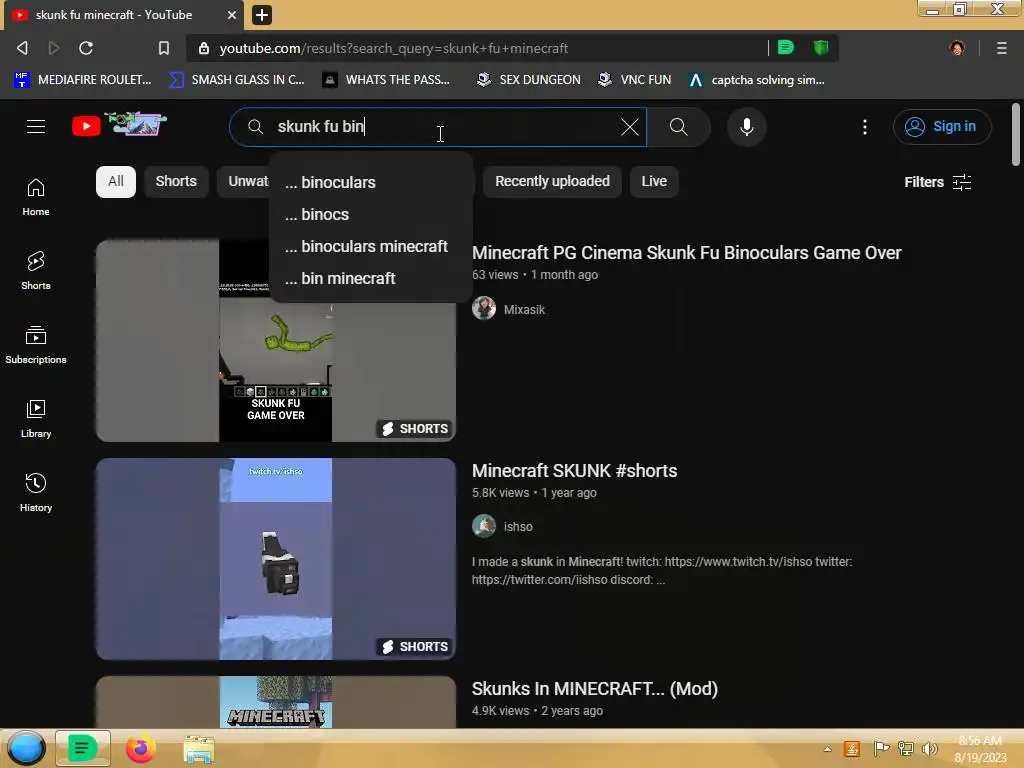Open the Windows Start orb

26,748
